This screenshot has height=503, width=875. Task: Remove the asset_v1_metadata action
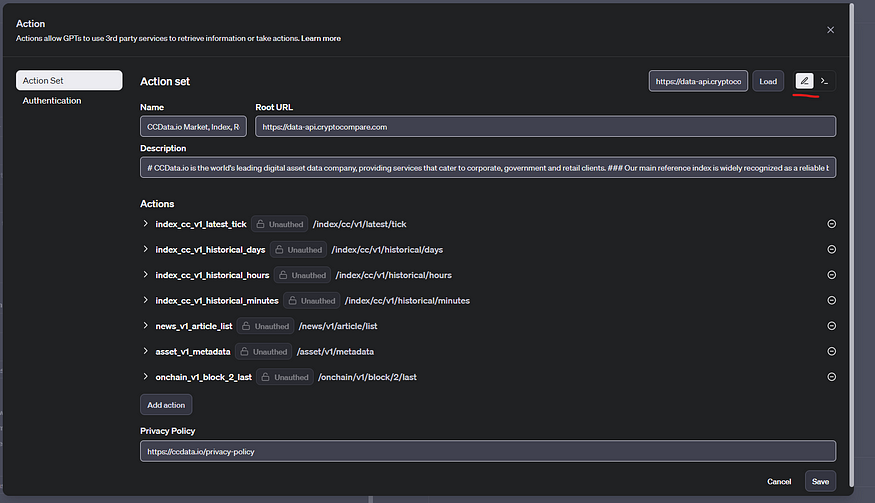point(831,351)
